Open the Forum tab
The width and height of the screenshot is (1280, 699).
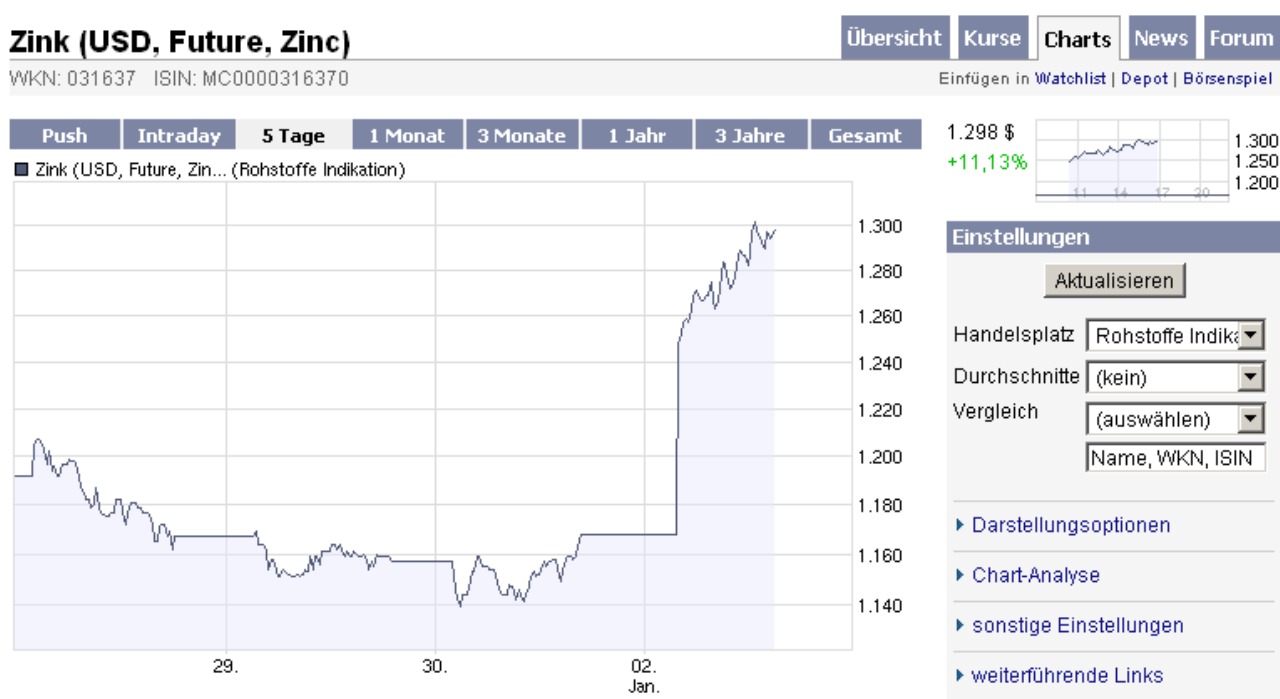click(1240, 38)
